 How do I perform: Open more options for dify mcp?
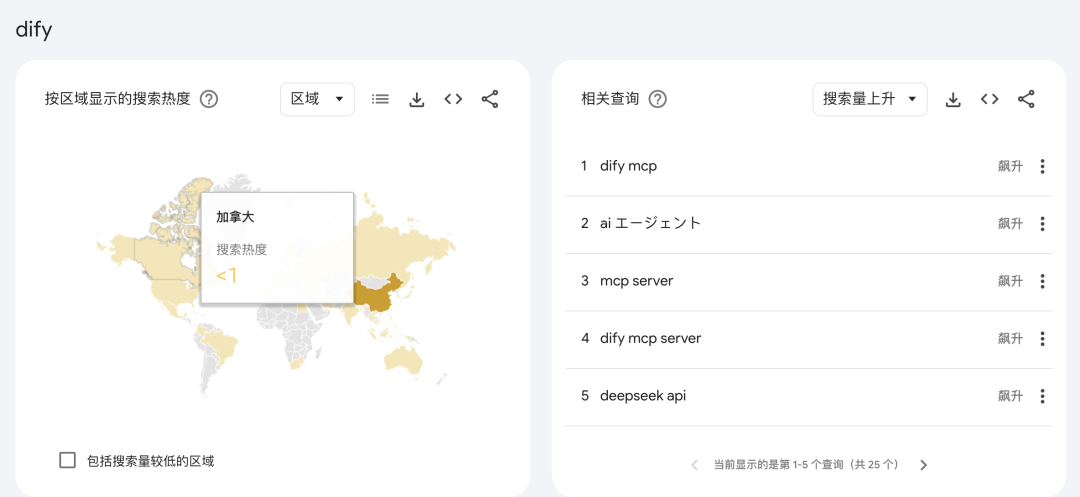coord(1042,167)
